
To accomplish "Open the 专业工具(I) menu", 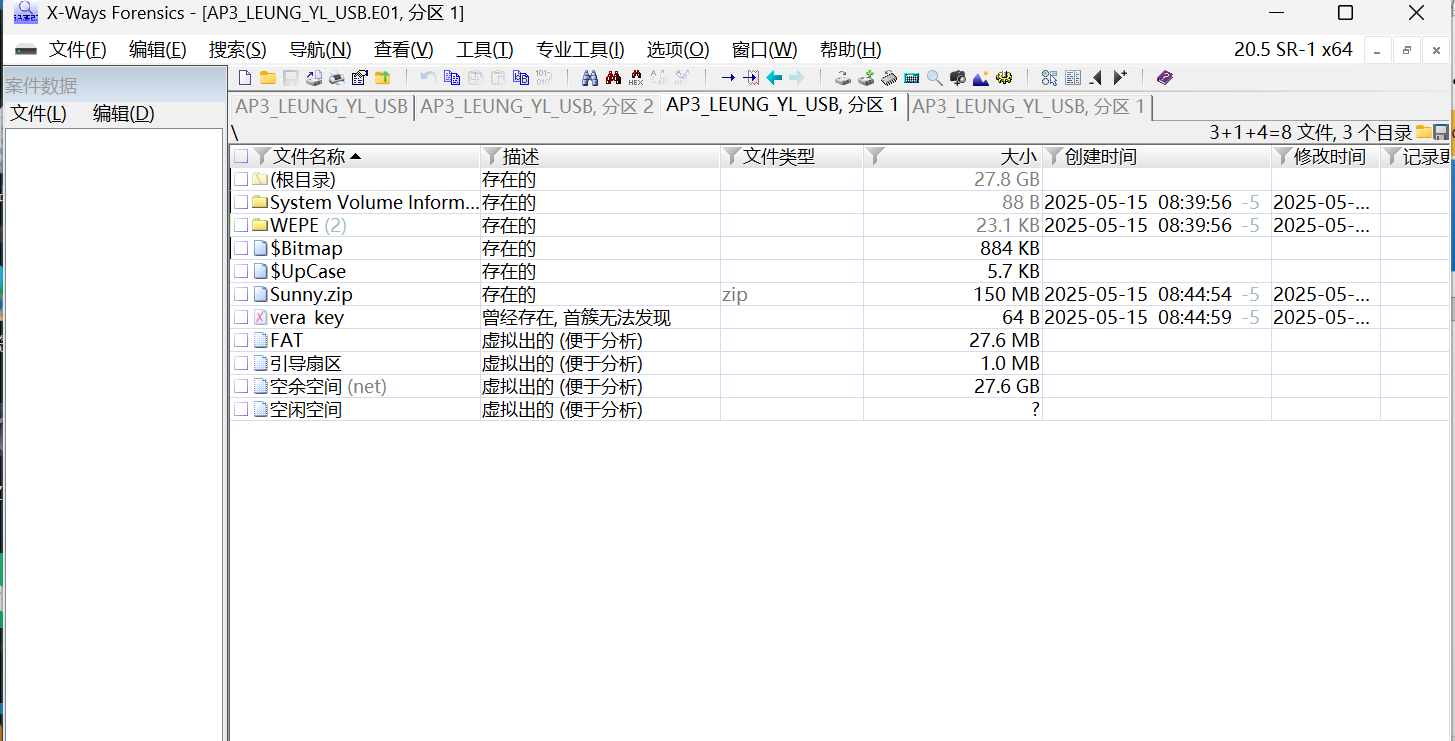I will (580, 50).
